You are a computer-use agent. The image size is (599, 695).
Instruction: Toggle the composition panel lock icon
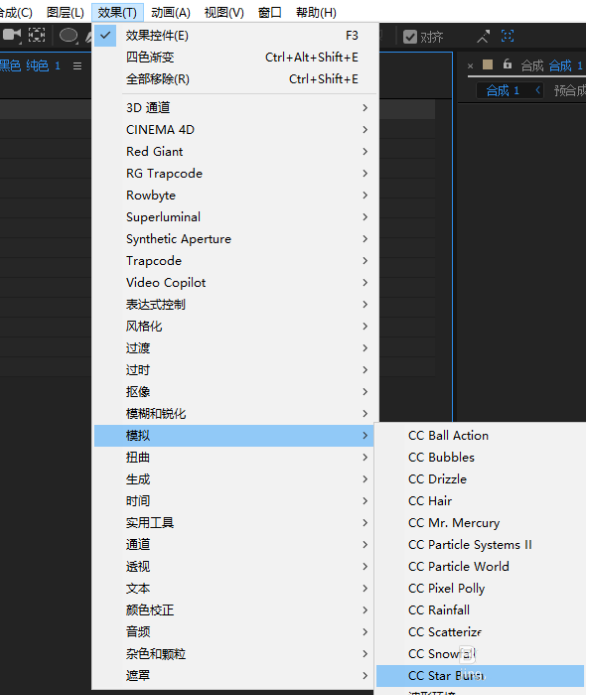[508, 64]
